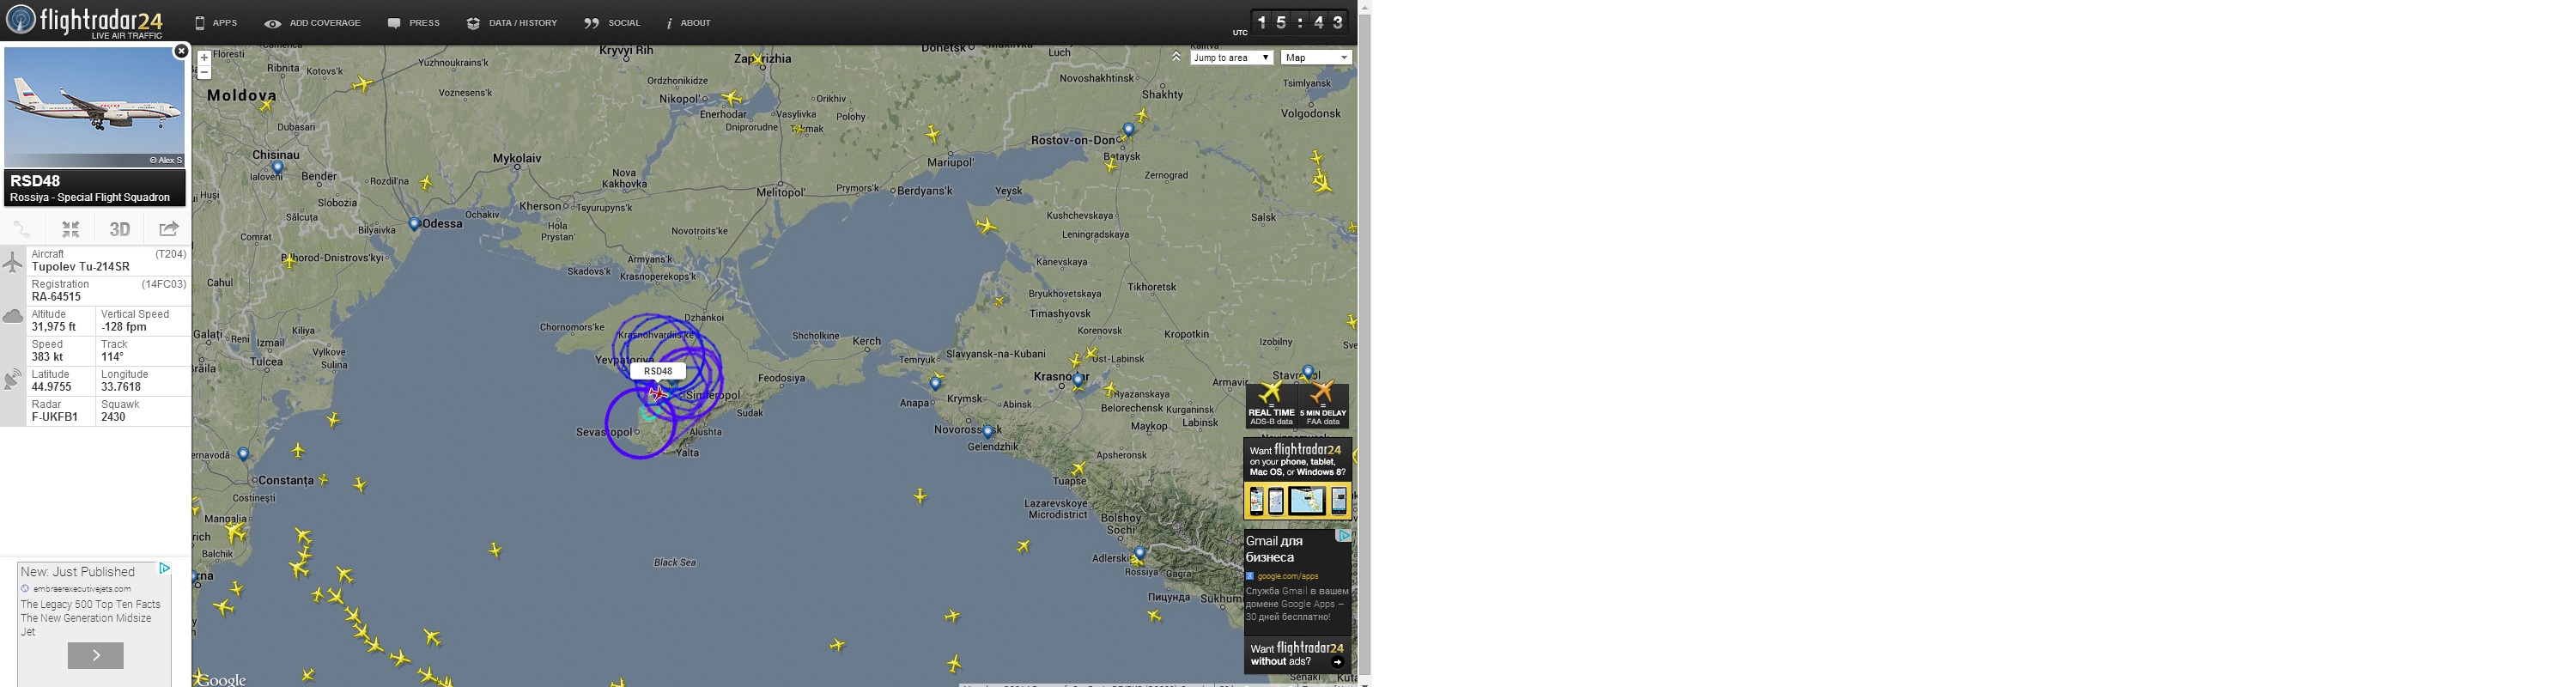Open the Flightradar24 mobile apps ad
This screenshot has height=687, width=2576.
pos(1298,479)
